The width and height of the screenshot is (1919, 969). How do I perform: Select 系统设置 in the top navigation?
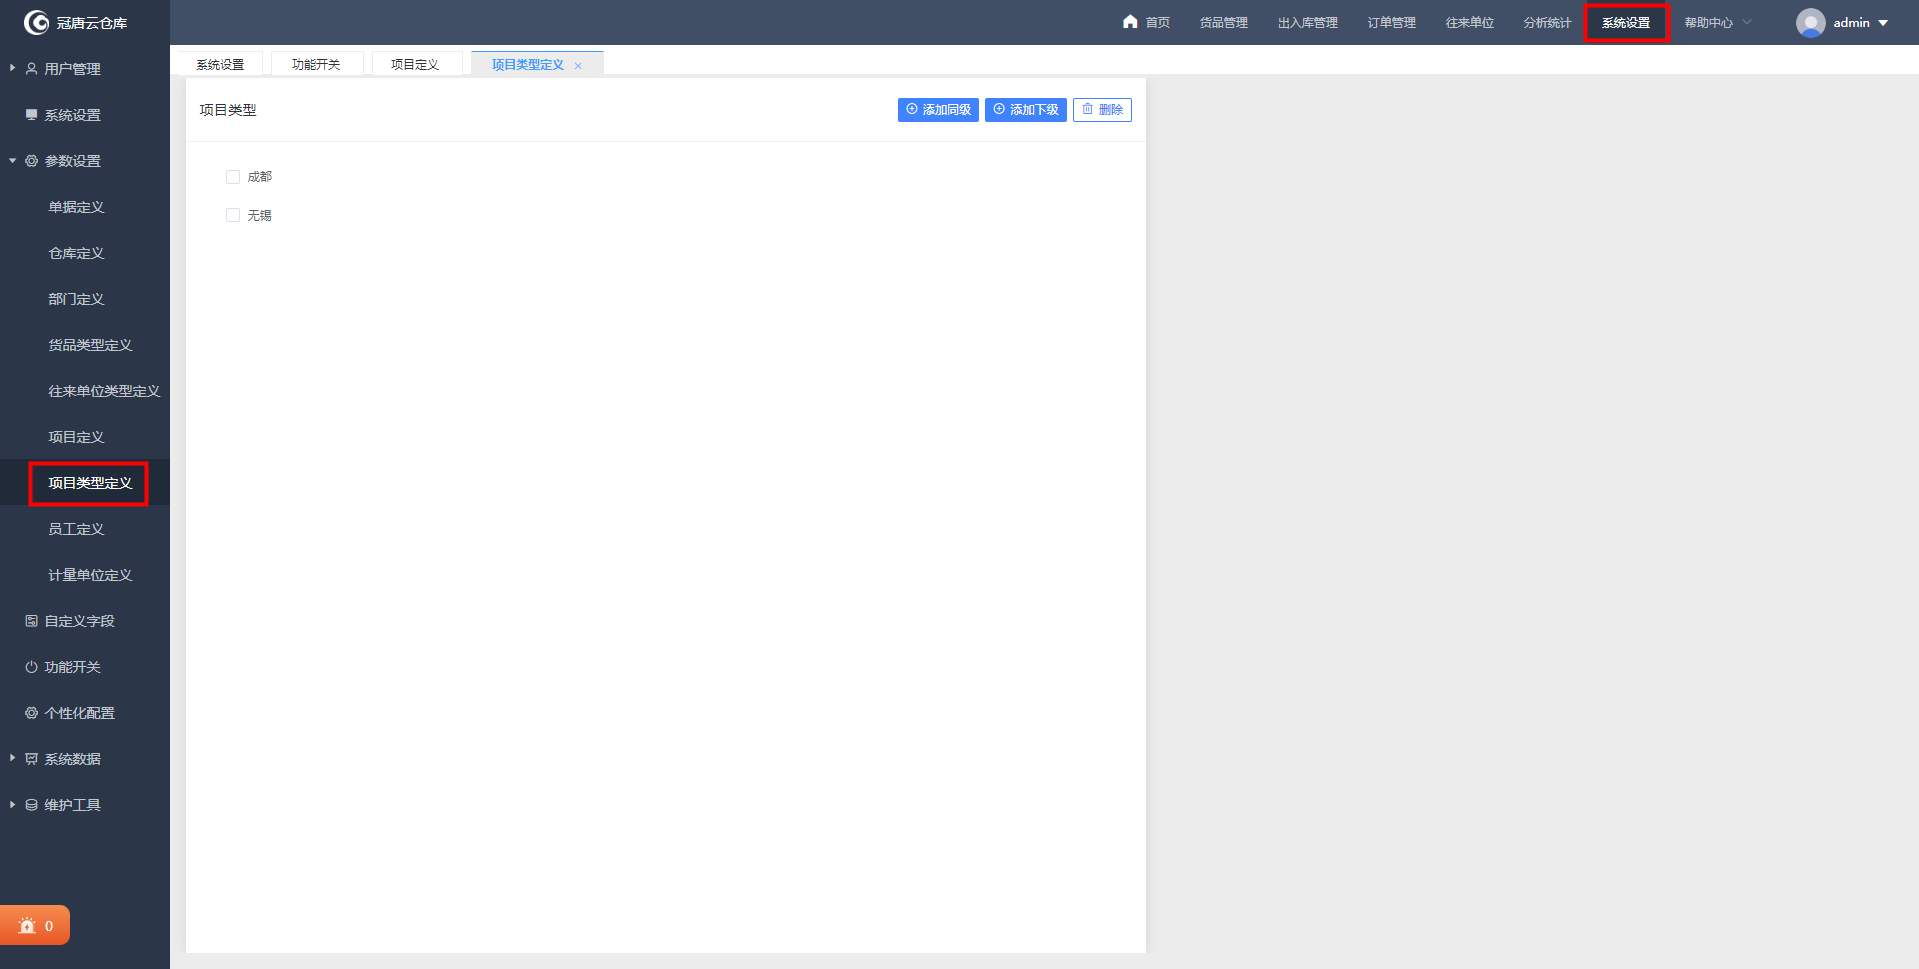[1626, 22]
